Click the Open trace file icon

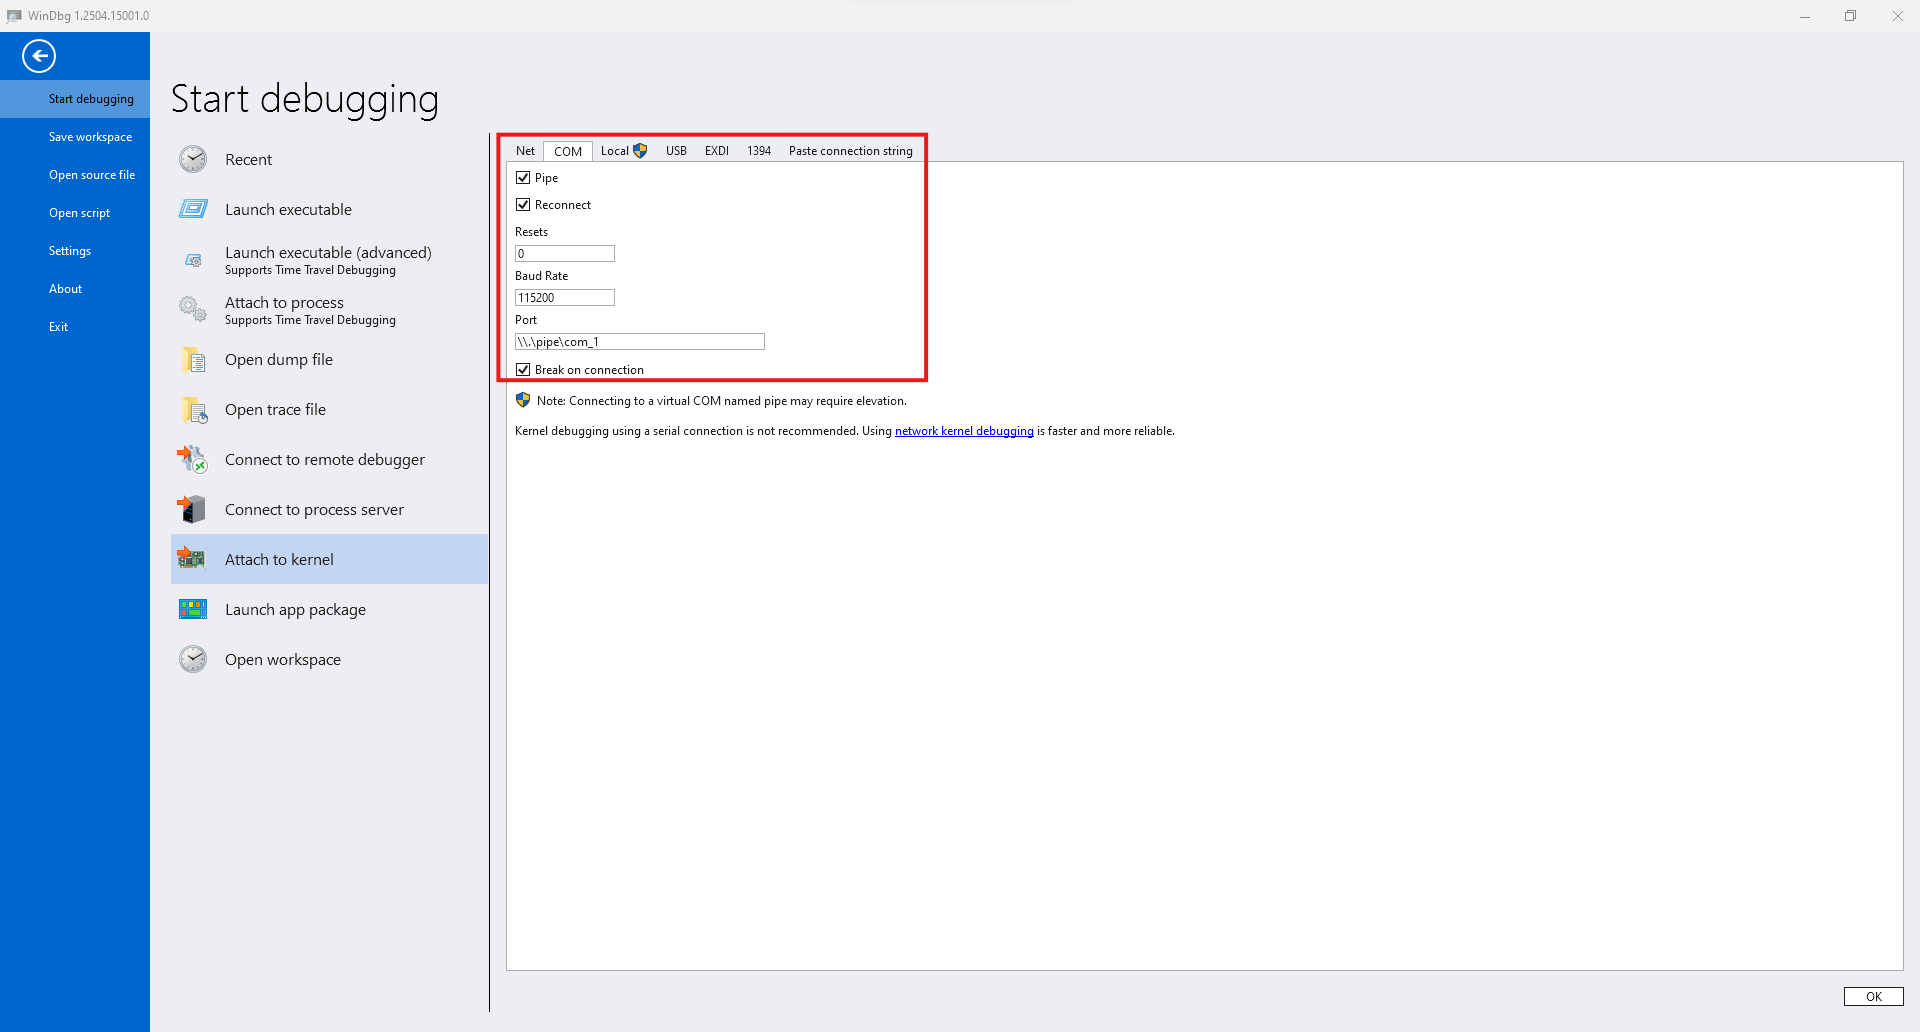(x=193, y=410)
